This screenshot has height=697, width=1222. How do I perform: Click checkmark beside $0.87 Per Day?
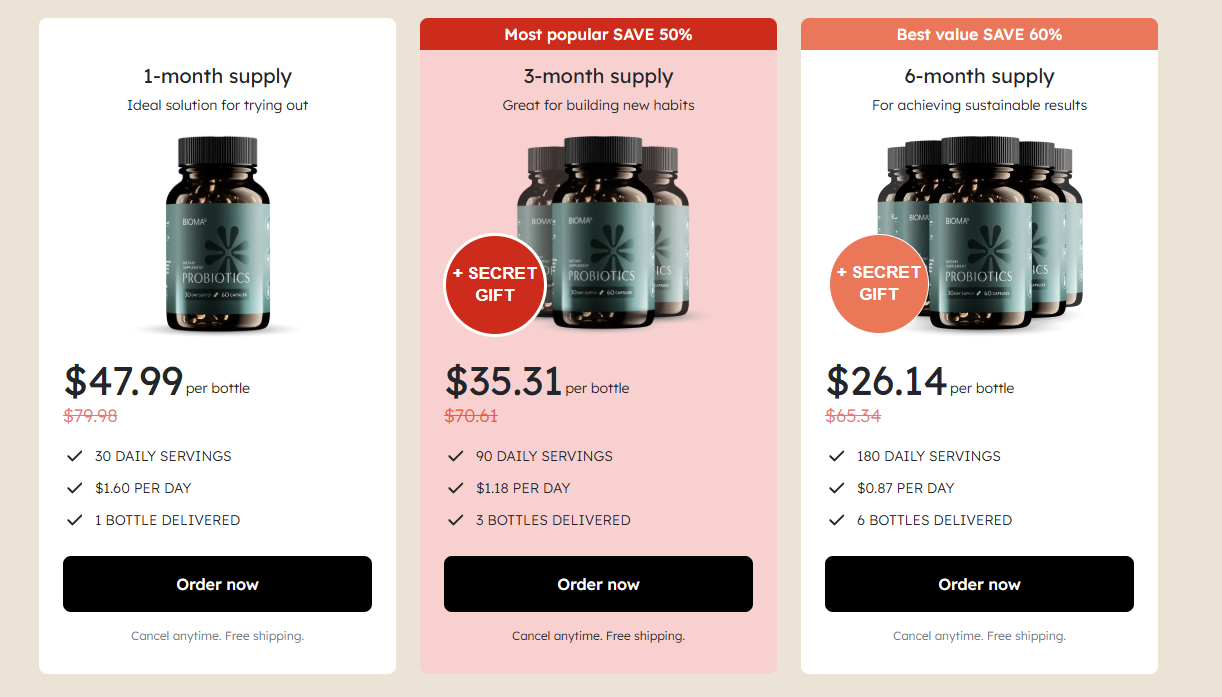(836, 488)
